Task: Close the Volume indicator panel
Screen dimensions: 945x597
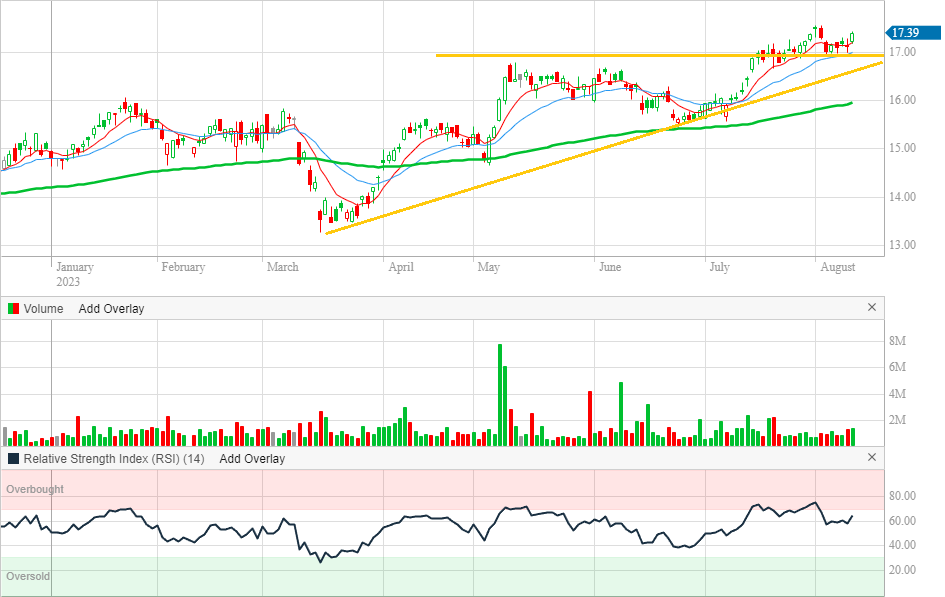Action: pos(871,308)
